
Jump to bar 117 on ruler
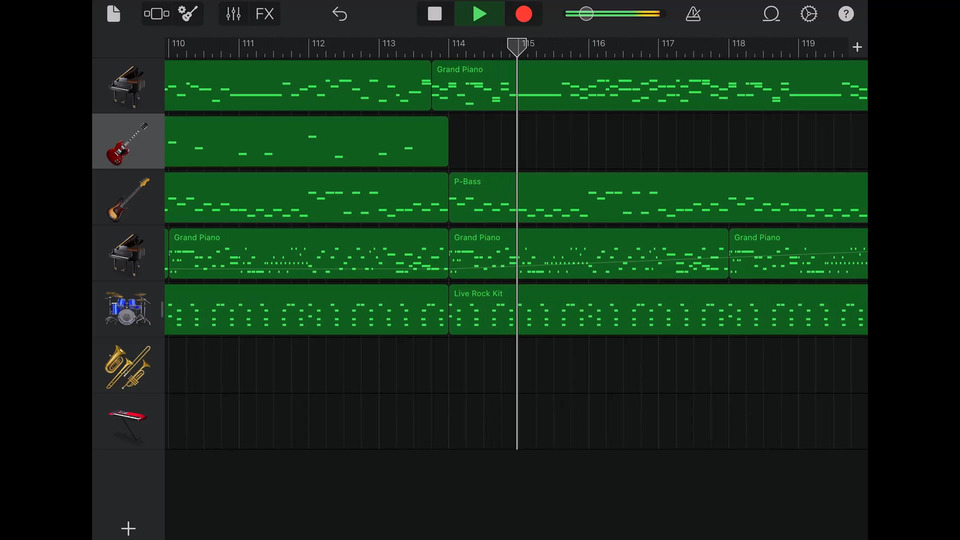[668, 43]
